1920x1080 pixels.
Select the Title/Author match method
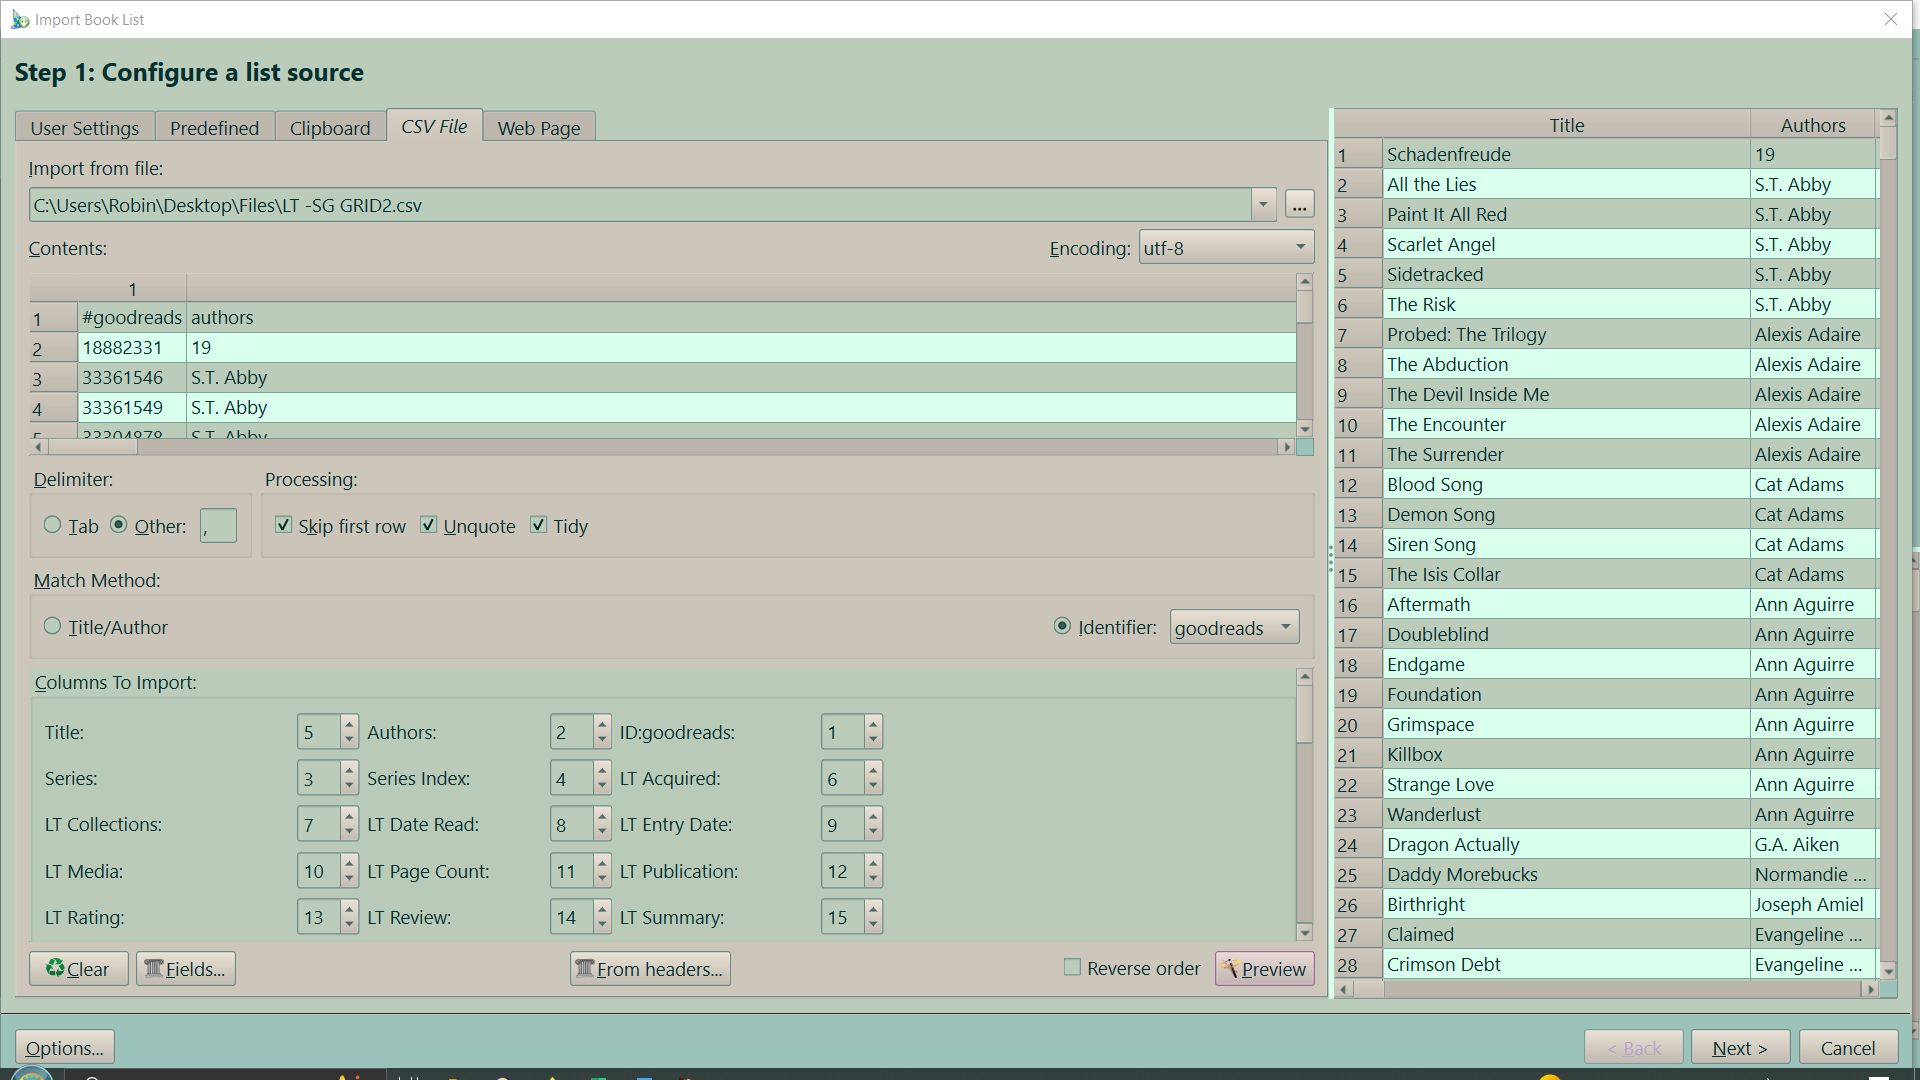[53, 626]
